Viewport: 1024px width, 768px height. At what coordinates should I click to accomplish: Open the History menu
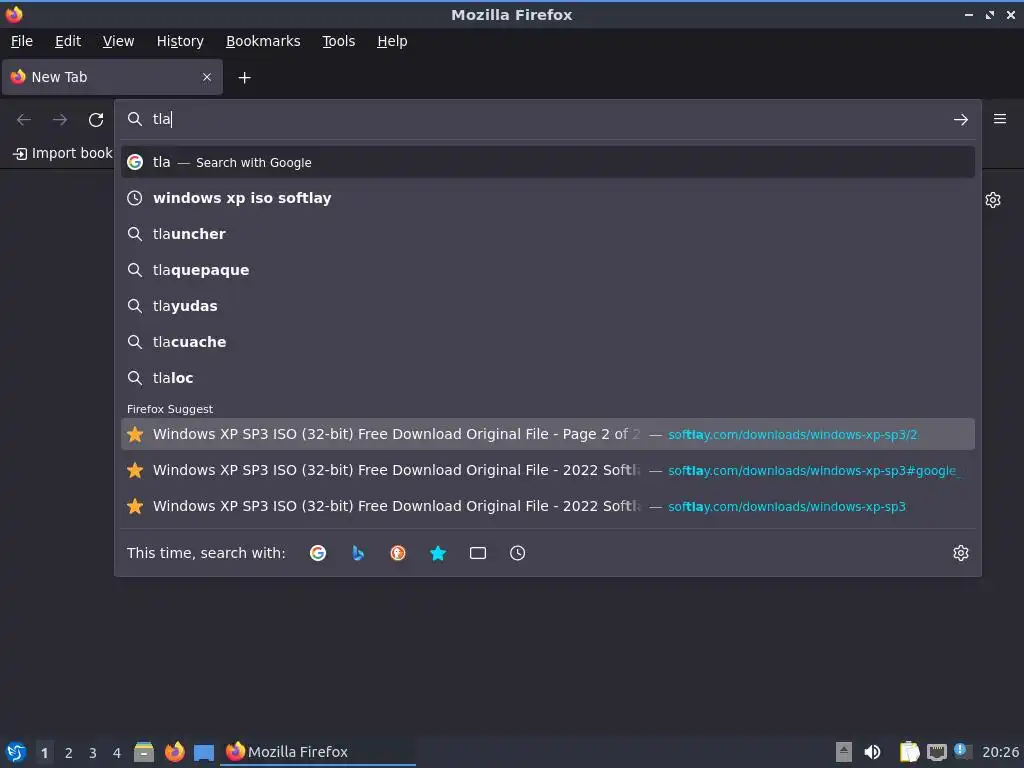pyautogui.click(x=180, y=41)
